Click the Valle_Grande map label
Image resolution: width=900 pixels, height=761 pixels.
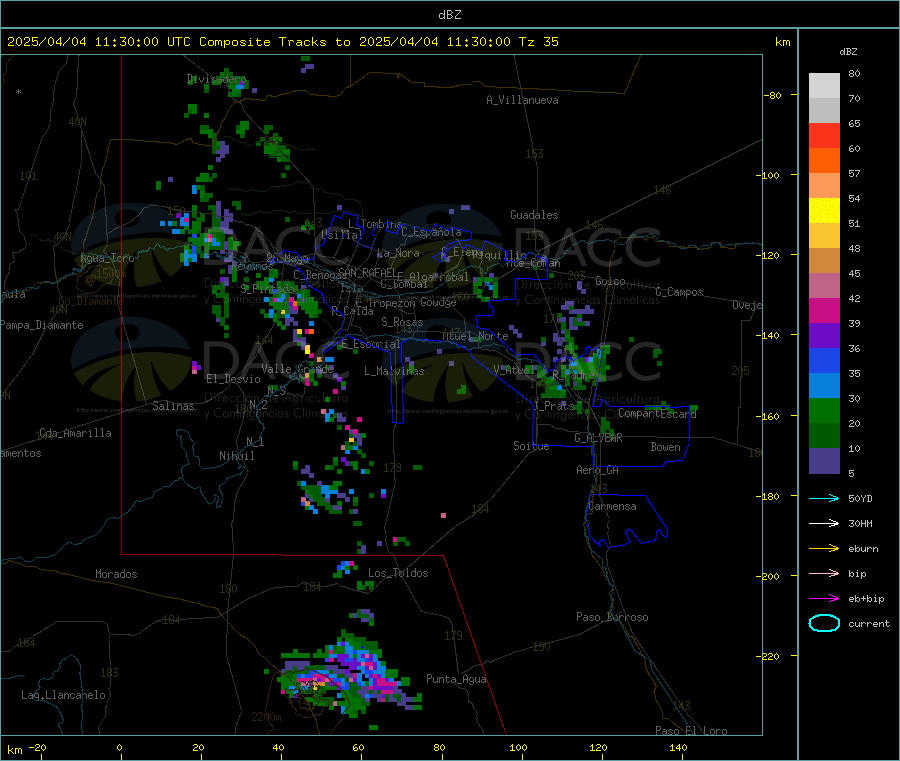point(297,369)
